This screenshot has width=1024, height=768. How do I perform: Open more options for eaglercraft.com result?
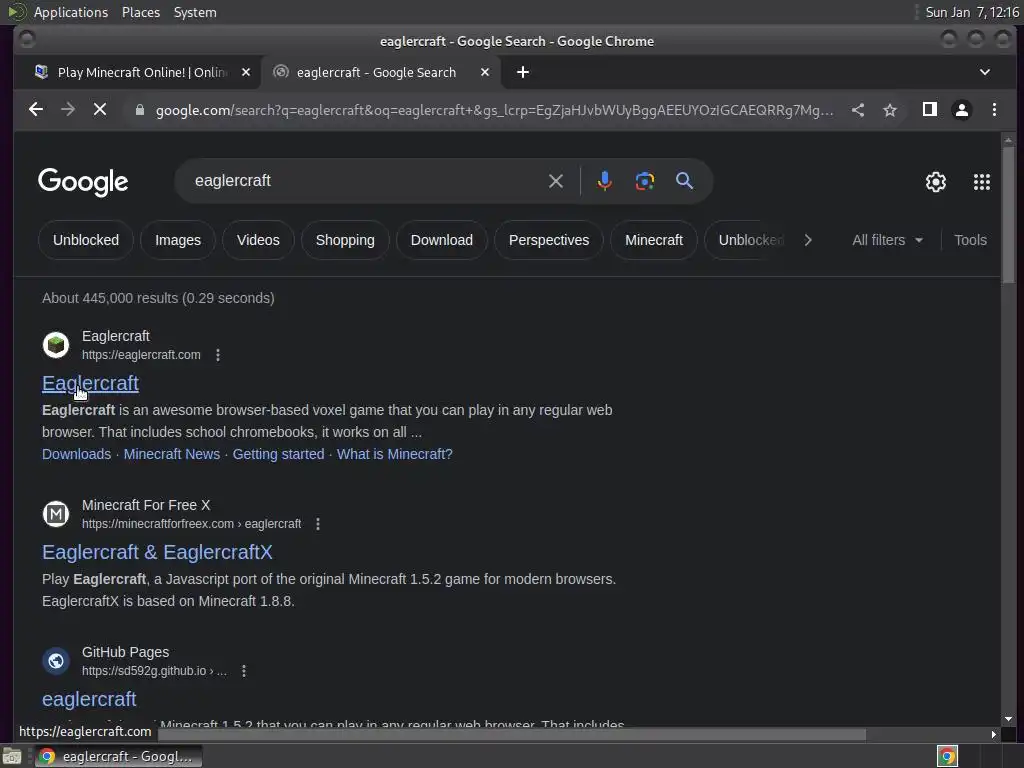(x=218, y=355)
